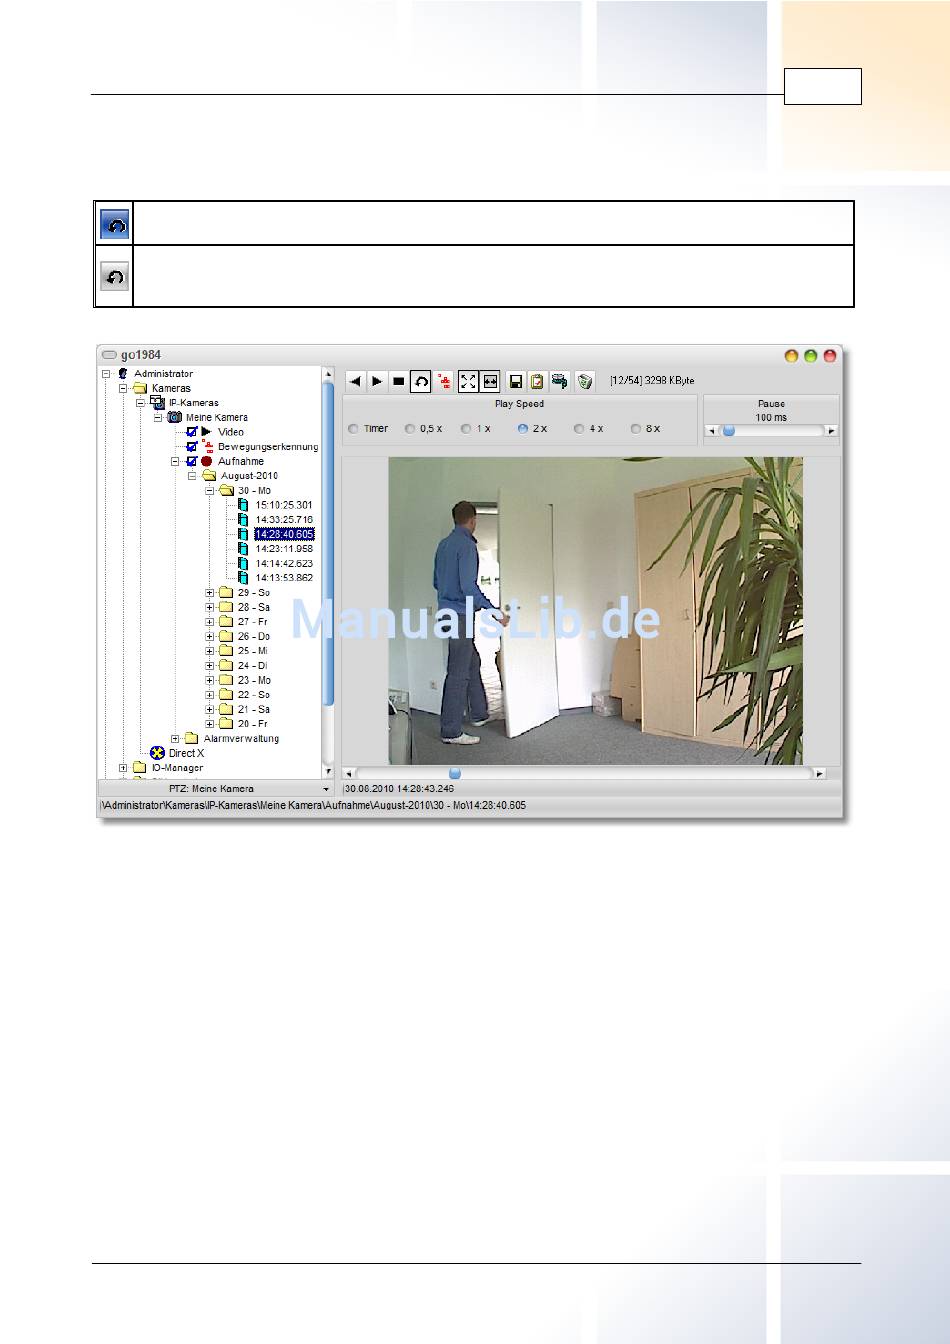The width and height of the screenshot is (950, 1344).
Task: Select the 1 x play speed
Action: (466, 429)
